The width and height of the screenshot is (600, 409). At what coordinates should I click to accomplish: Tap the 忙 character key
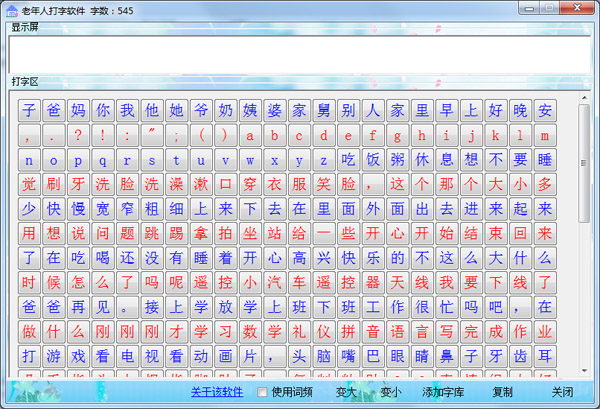click(447, 307)
